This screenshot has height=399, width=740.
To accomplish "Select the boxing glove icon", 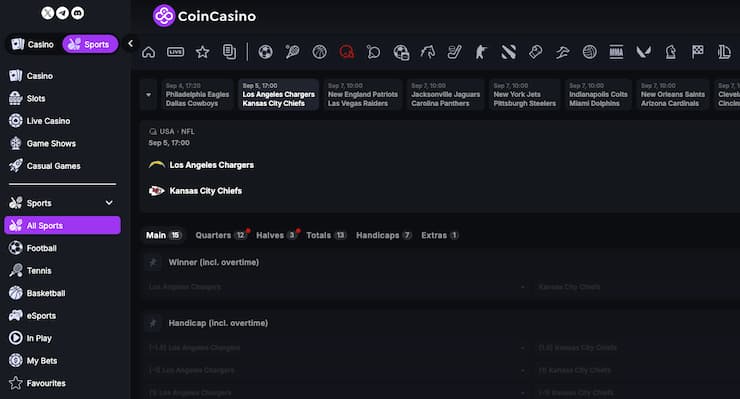I will click(535, 52).
